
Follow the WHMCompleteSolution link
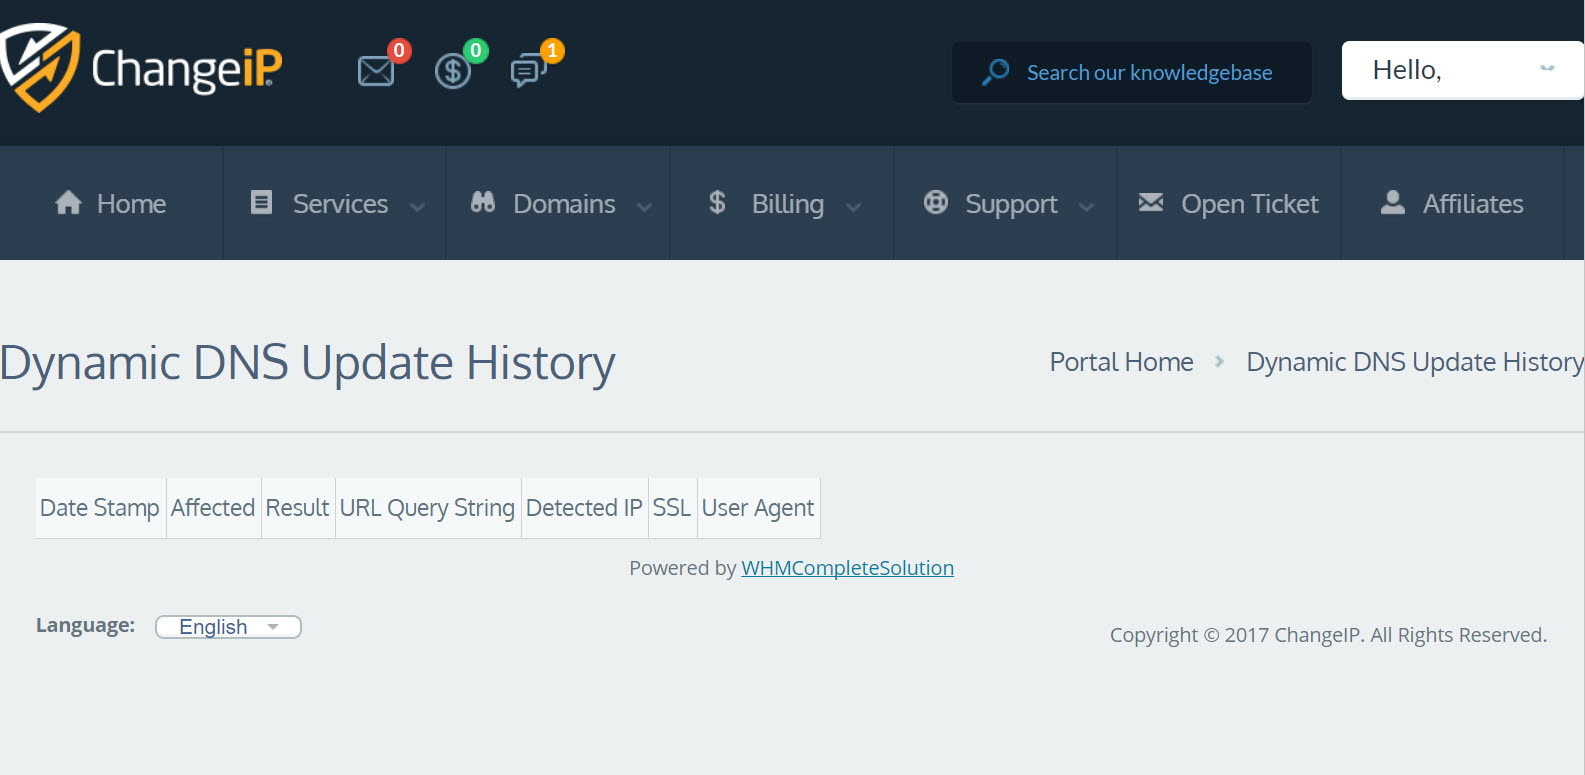point(847,568)
